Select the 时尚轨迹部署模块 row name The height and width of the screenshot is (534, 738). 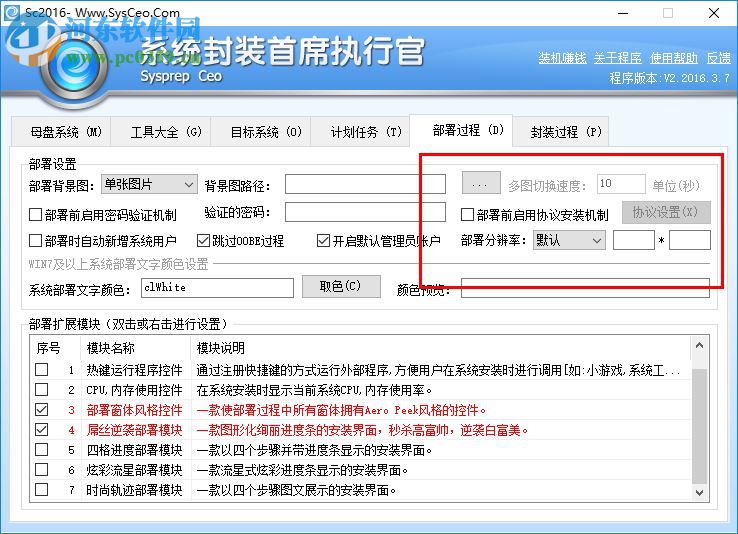pos(134,490)
